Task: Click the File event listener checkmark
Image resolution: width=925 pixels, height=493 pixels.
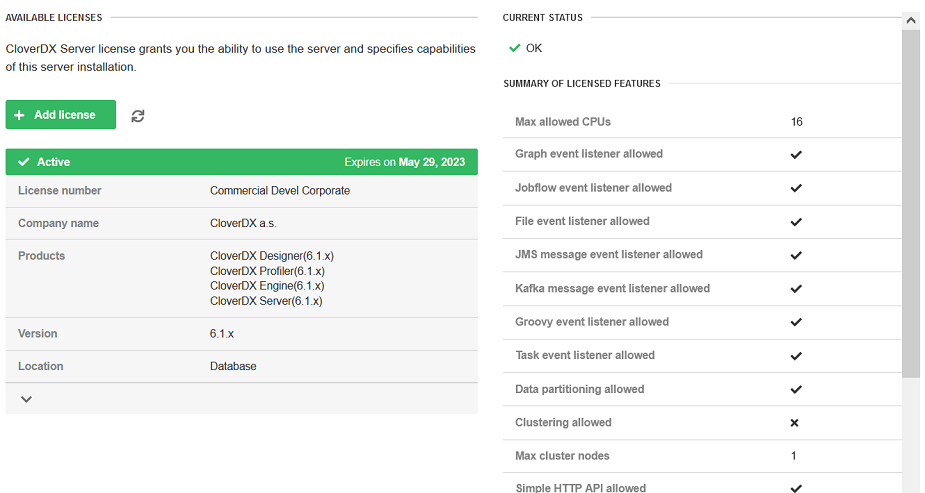Action: click(796, 222)
